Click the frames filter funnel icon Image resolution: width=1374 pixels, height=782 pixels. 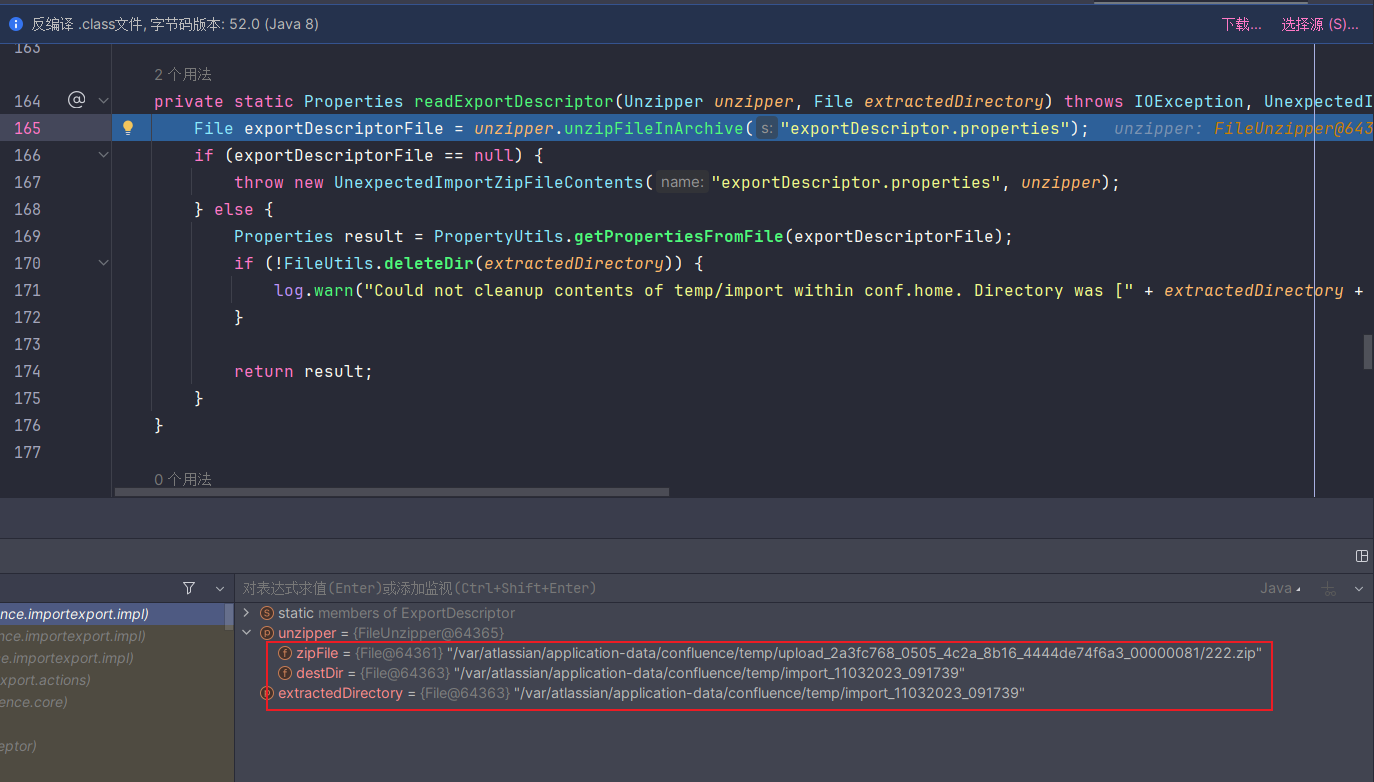[189, 588]
